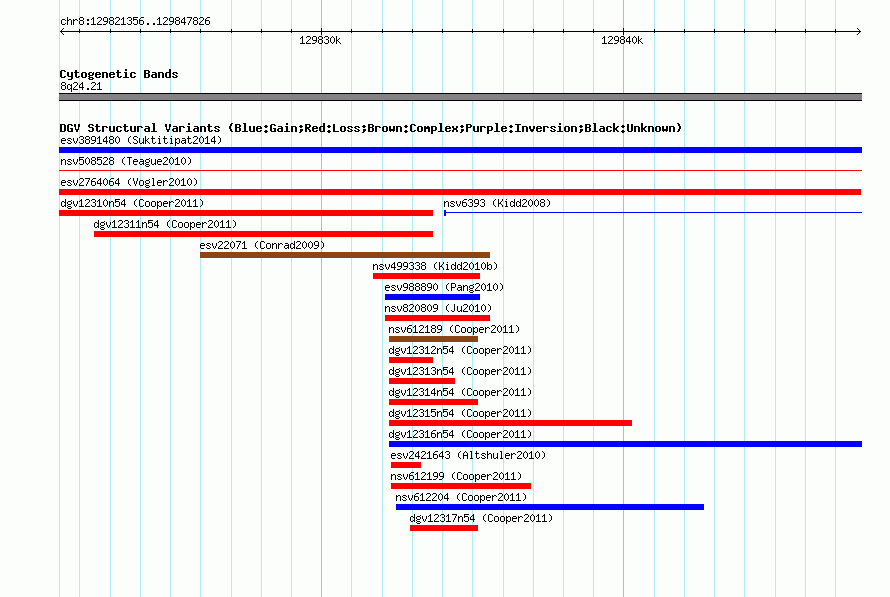Select the dgv12313n54 (Cooper2011) label
Screen dimensions: 890x597
point(460,371)
